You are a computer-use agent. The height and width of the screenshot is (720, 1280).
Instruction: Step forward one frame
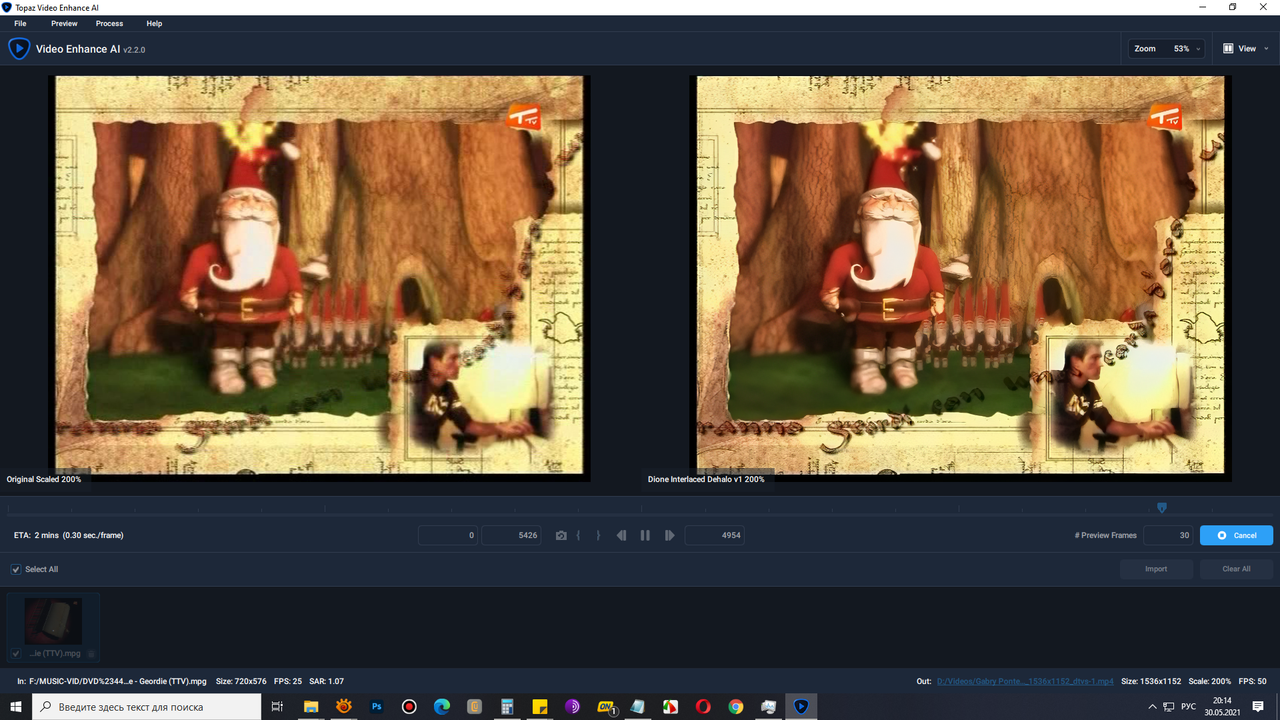pyautogui.click(x=669, y=536)
